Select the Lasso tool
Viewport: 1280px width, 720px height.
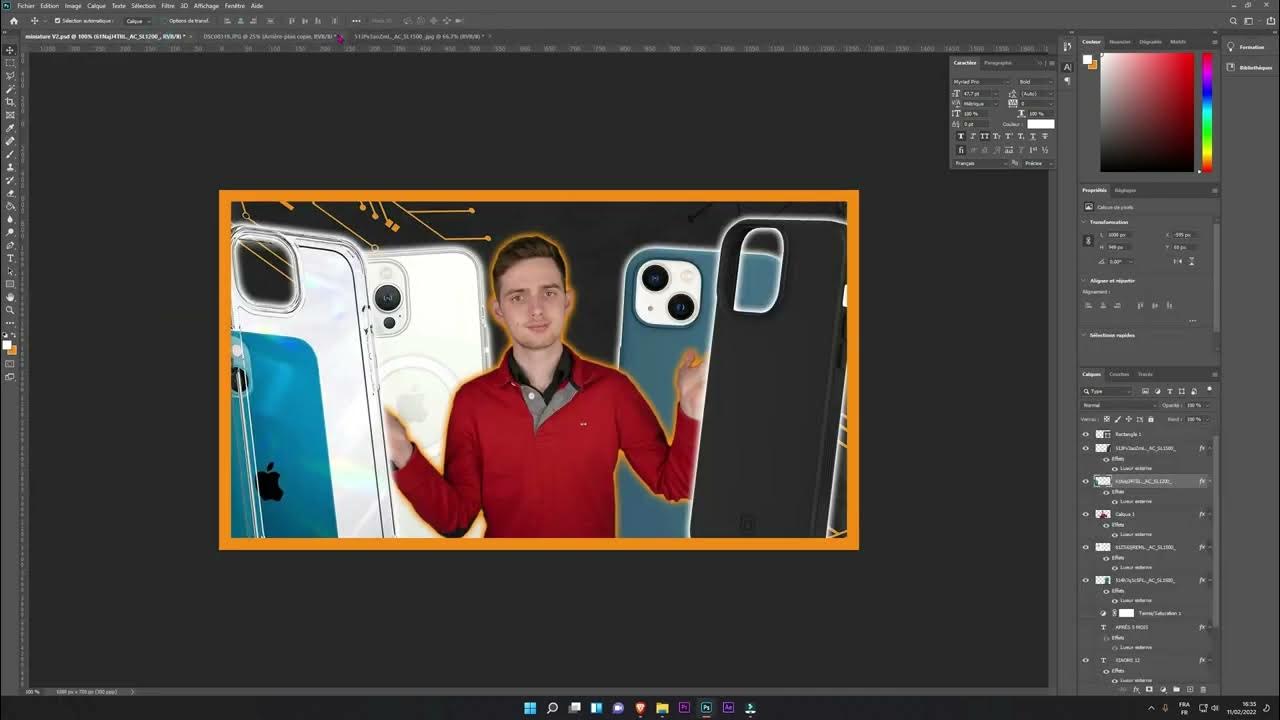[10, 76]
